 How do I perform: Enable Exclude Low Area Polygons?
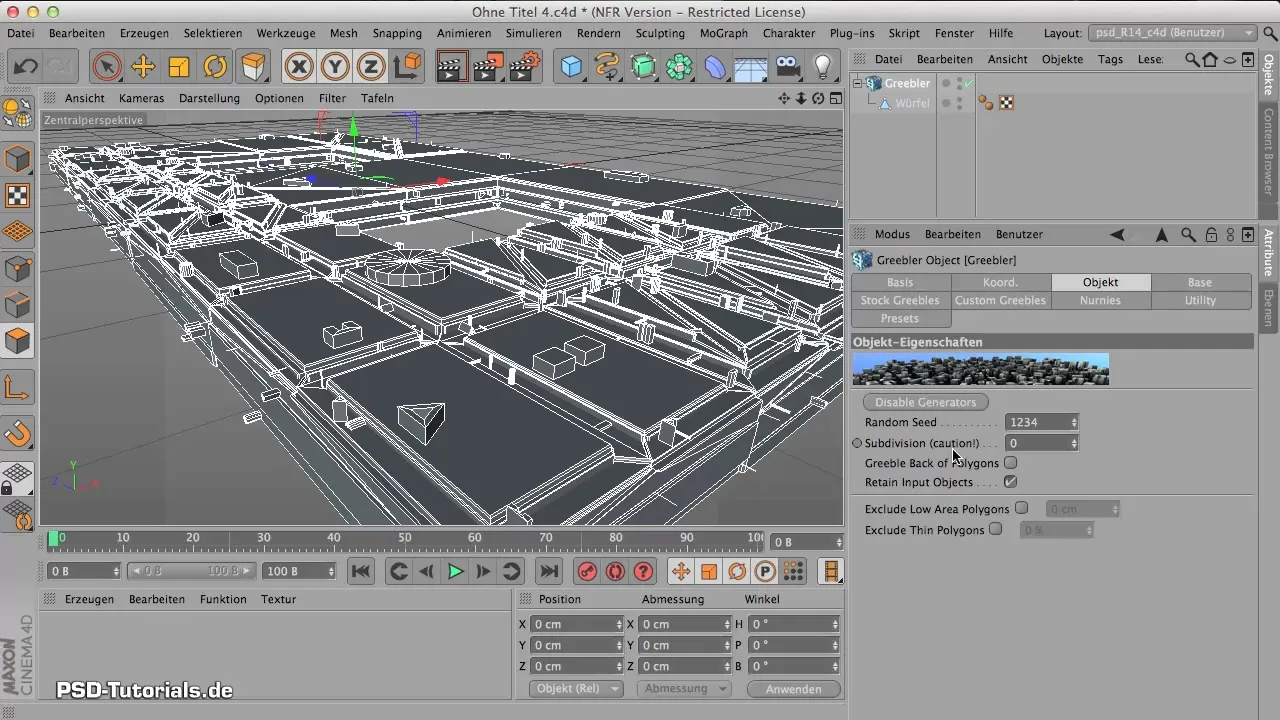click(1021, 508)
